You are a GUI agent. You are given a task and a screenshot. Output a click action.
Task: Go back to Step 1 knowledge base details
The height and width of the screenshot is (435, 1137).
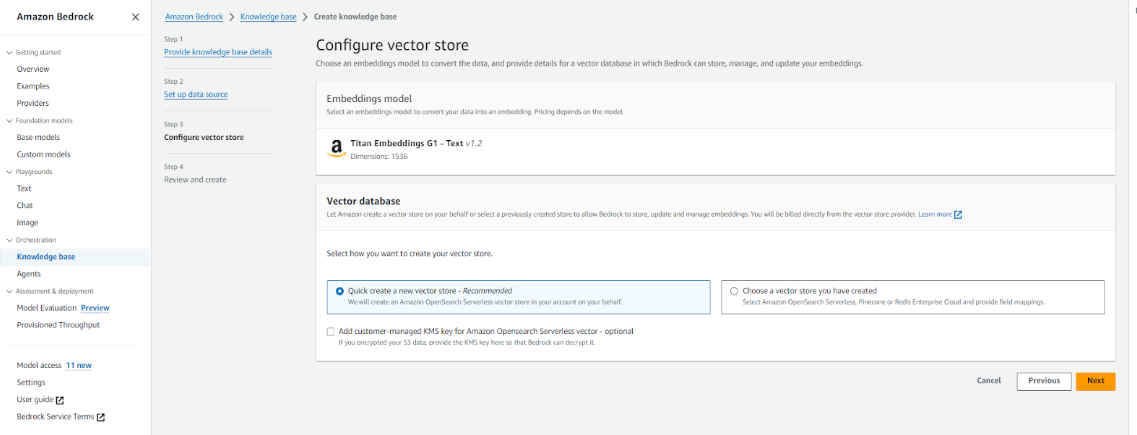217,52
